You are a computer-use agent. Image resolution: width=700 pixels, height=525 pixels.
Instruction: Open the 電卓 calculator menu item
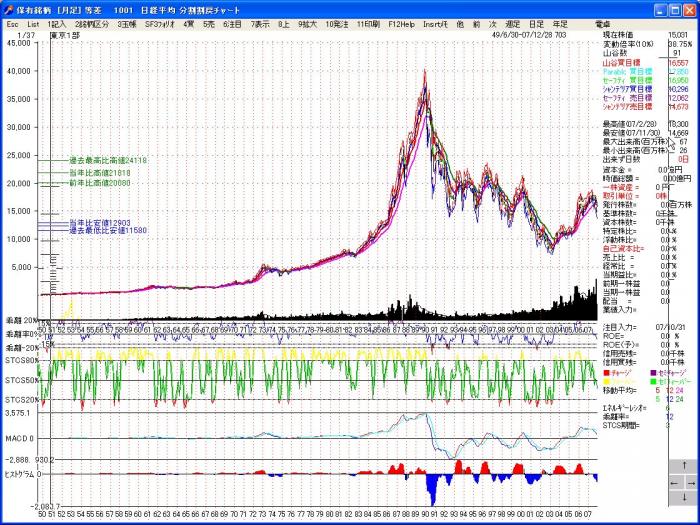[602, 23]
